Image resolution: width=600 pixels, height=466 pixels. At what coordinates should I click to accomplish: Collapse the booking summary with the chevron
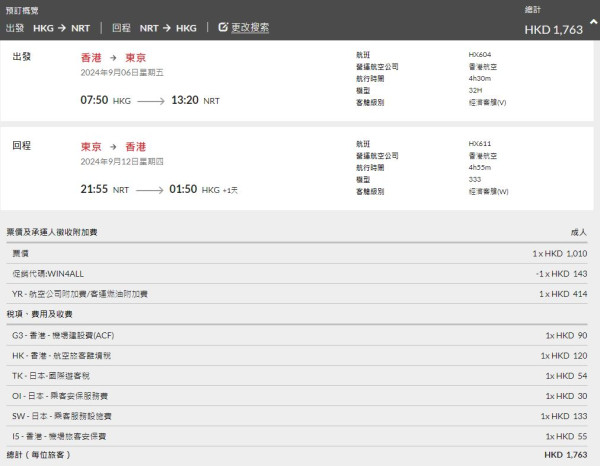point(593,22)
